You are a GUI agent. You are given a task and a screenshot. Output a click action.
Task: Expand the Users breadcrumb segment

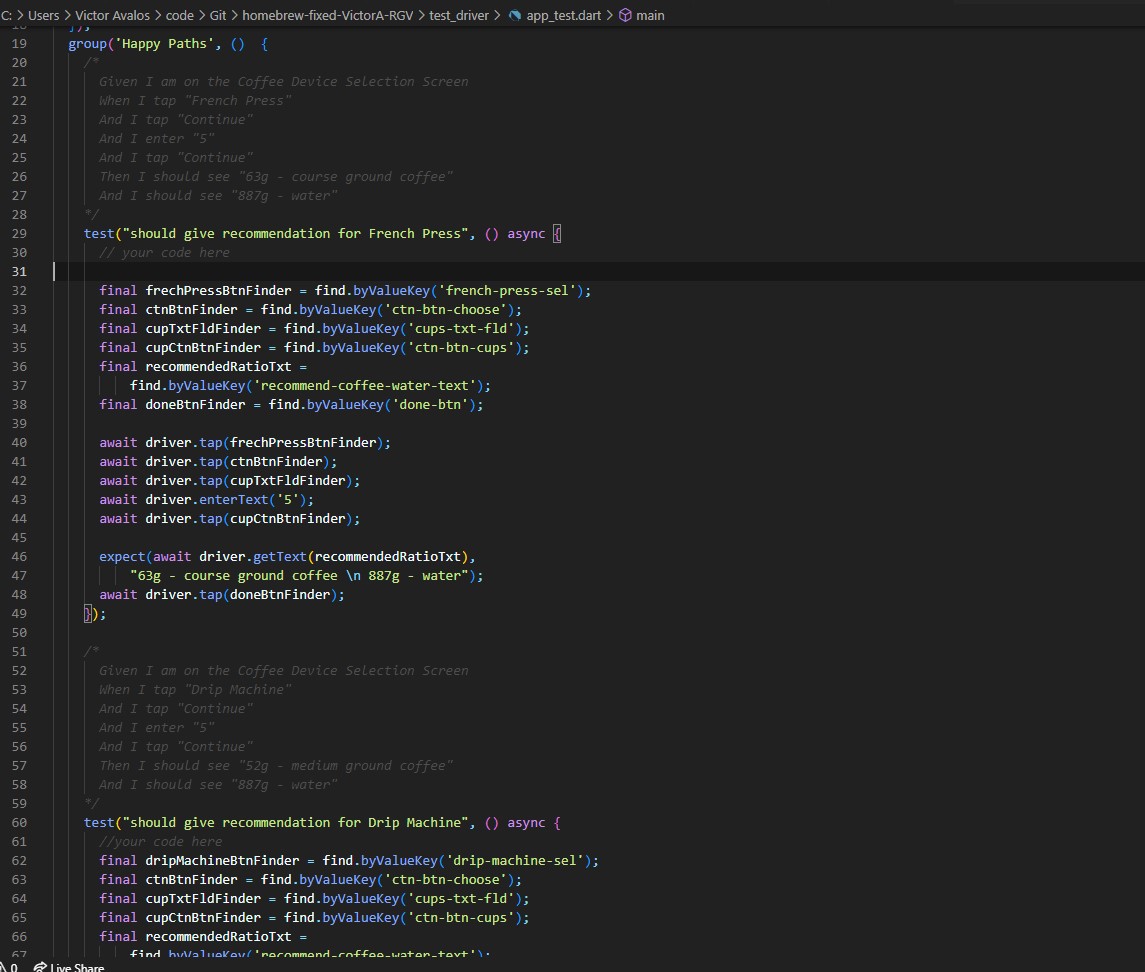click(x=43, y=16)
